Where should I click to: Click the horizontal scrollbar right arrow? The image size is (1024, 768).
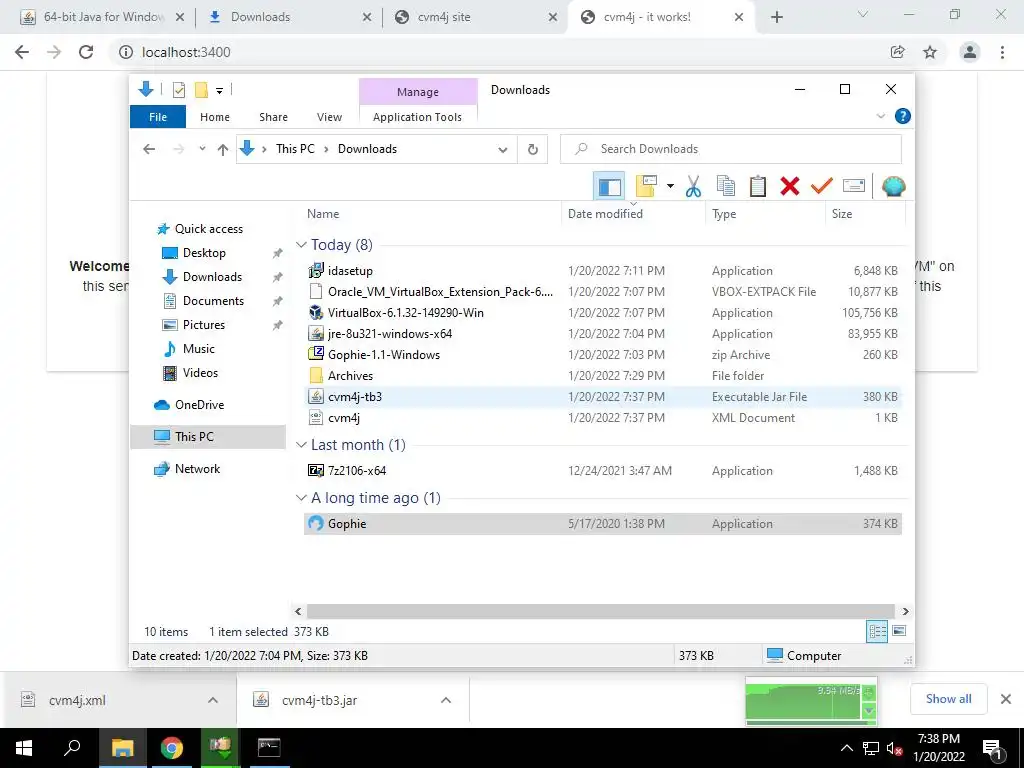coord(905,611)
